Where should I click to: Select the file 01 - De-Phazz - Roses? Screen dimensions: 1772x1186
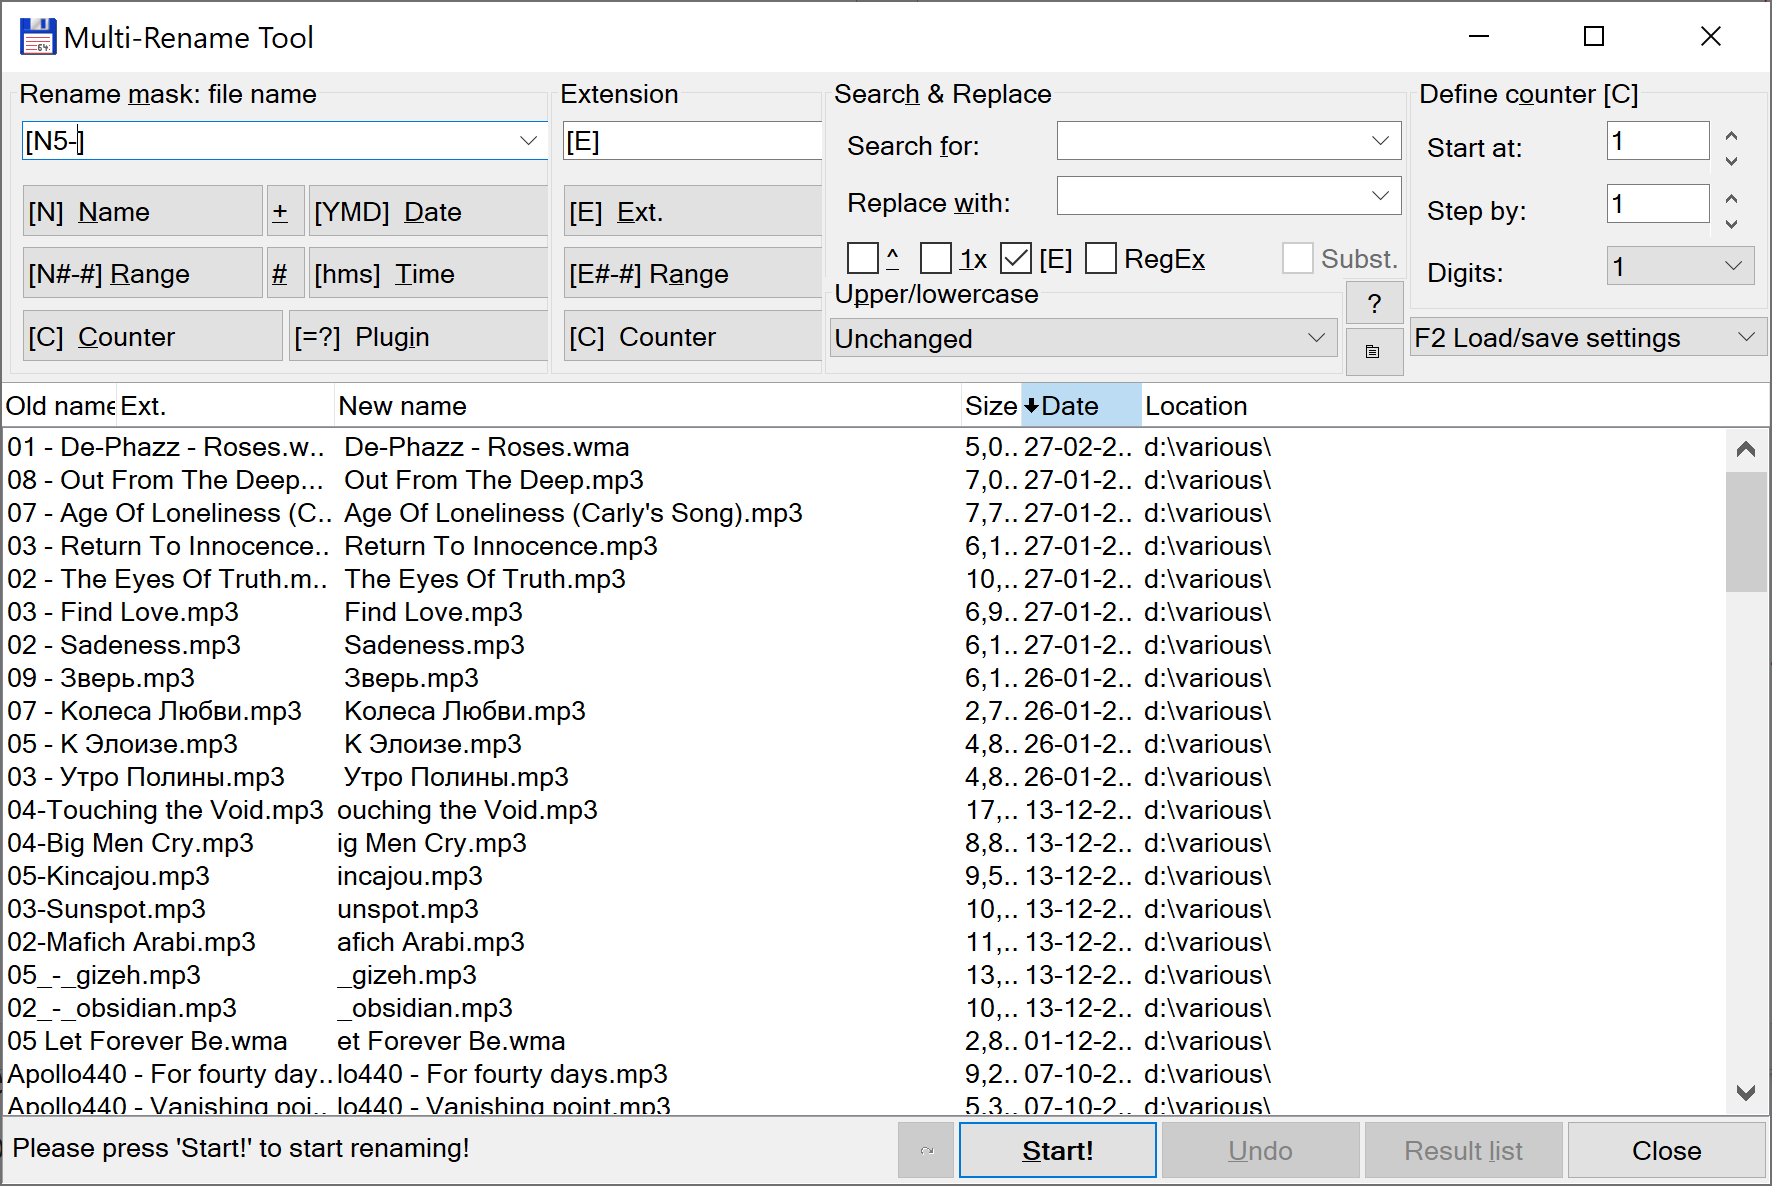click(166, 446)
